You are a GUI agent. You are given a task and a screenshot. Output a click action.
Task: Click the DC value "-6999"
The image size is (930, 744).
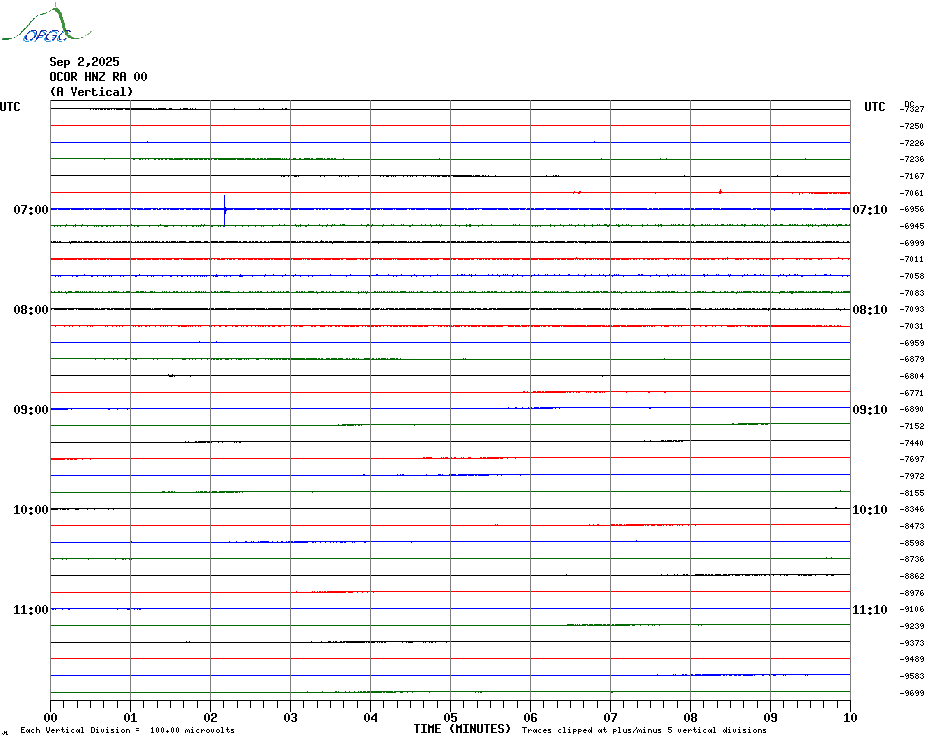(912, 243)
